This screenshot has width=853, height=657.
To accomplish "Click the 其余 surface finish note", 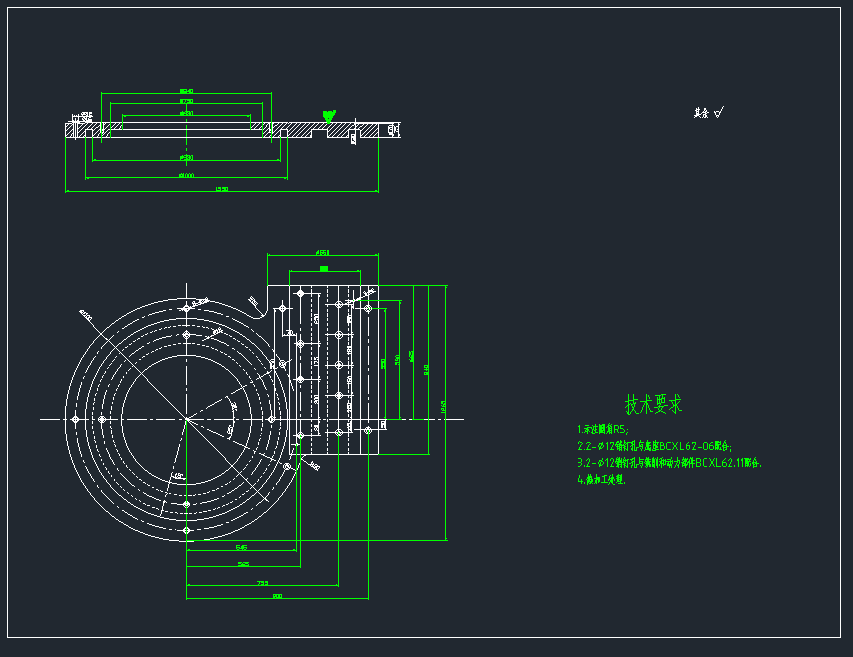I will click(x=708, y=113).
